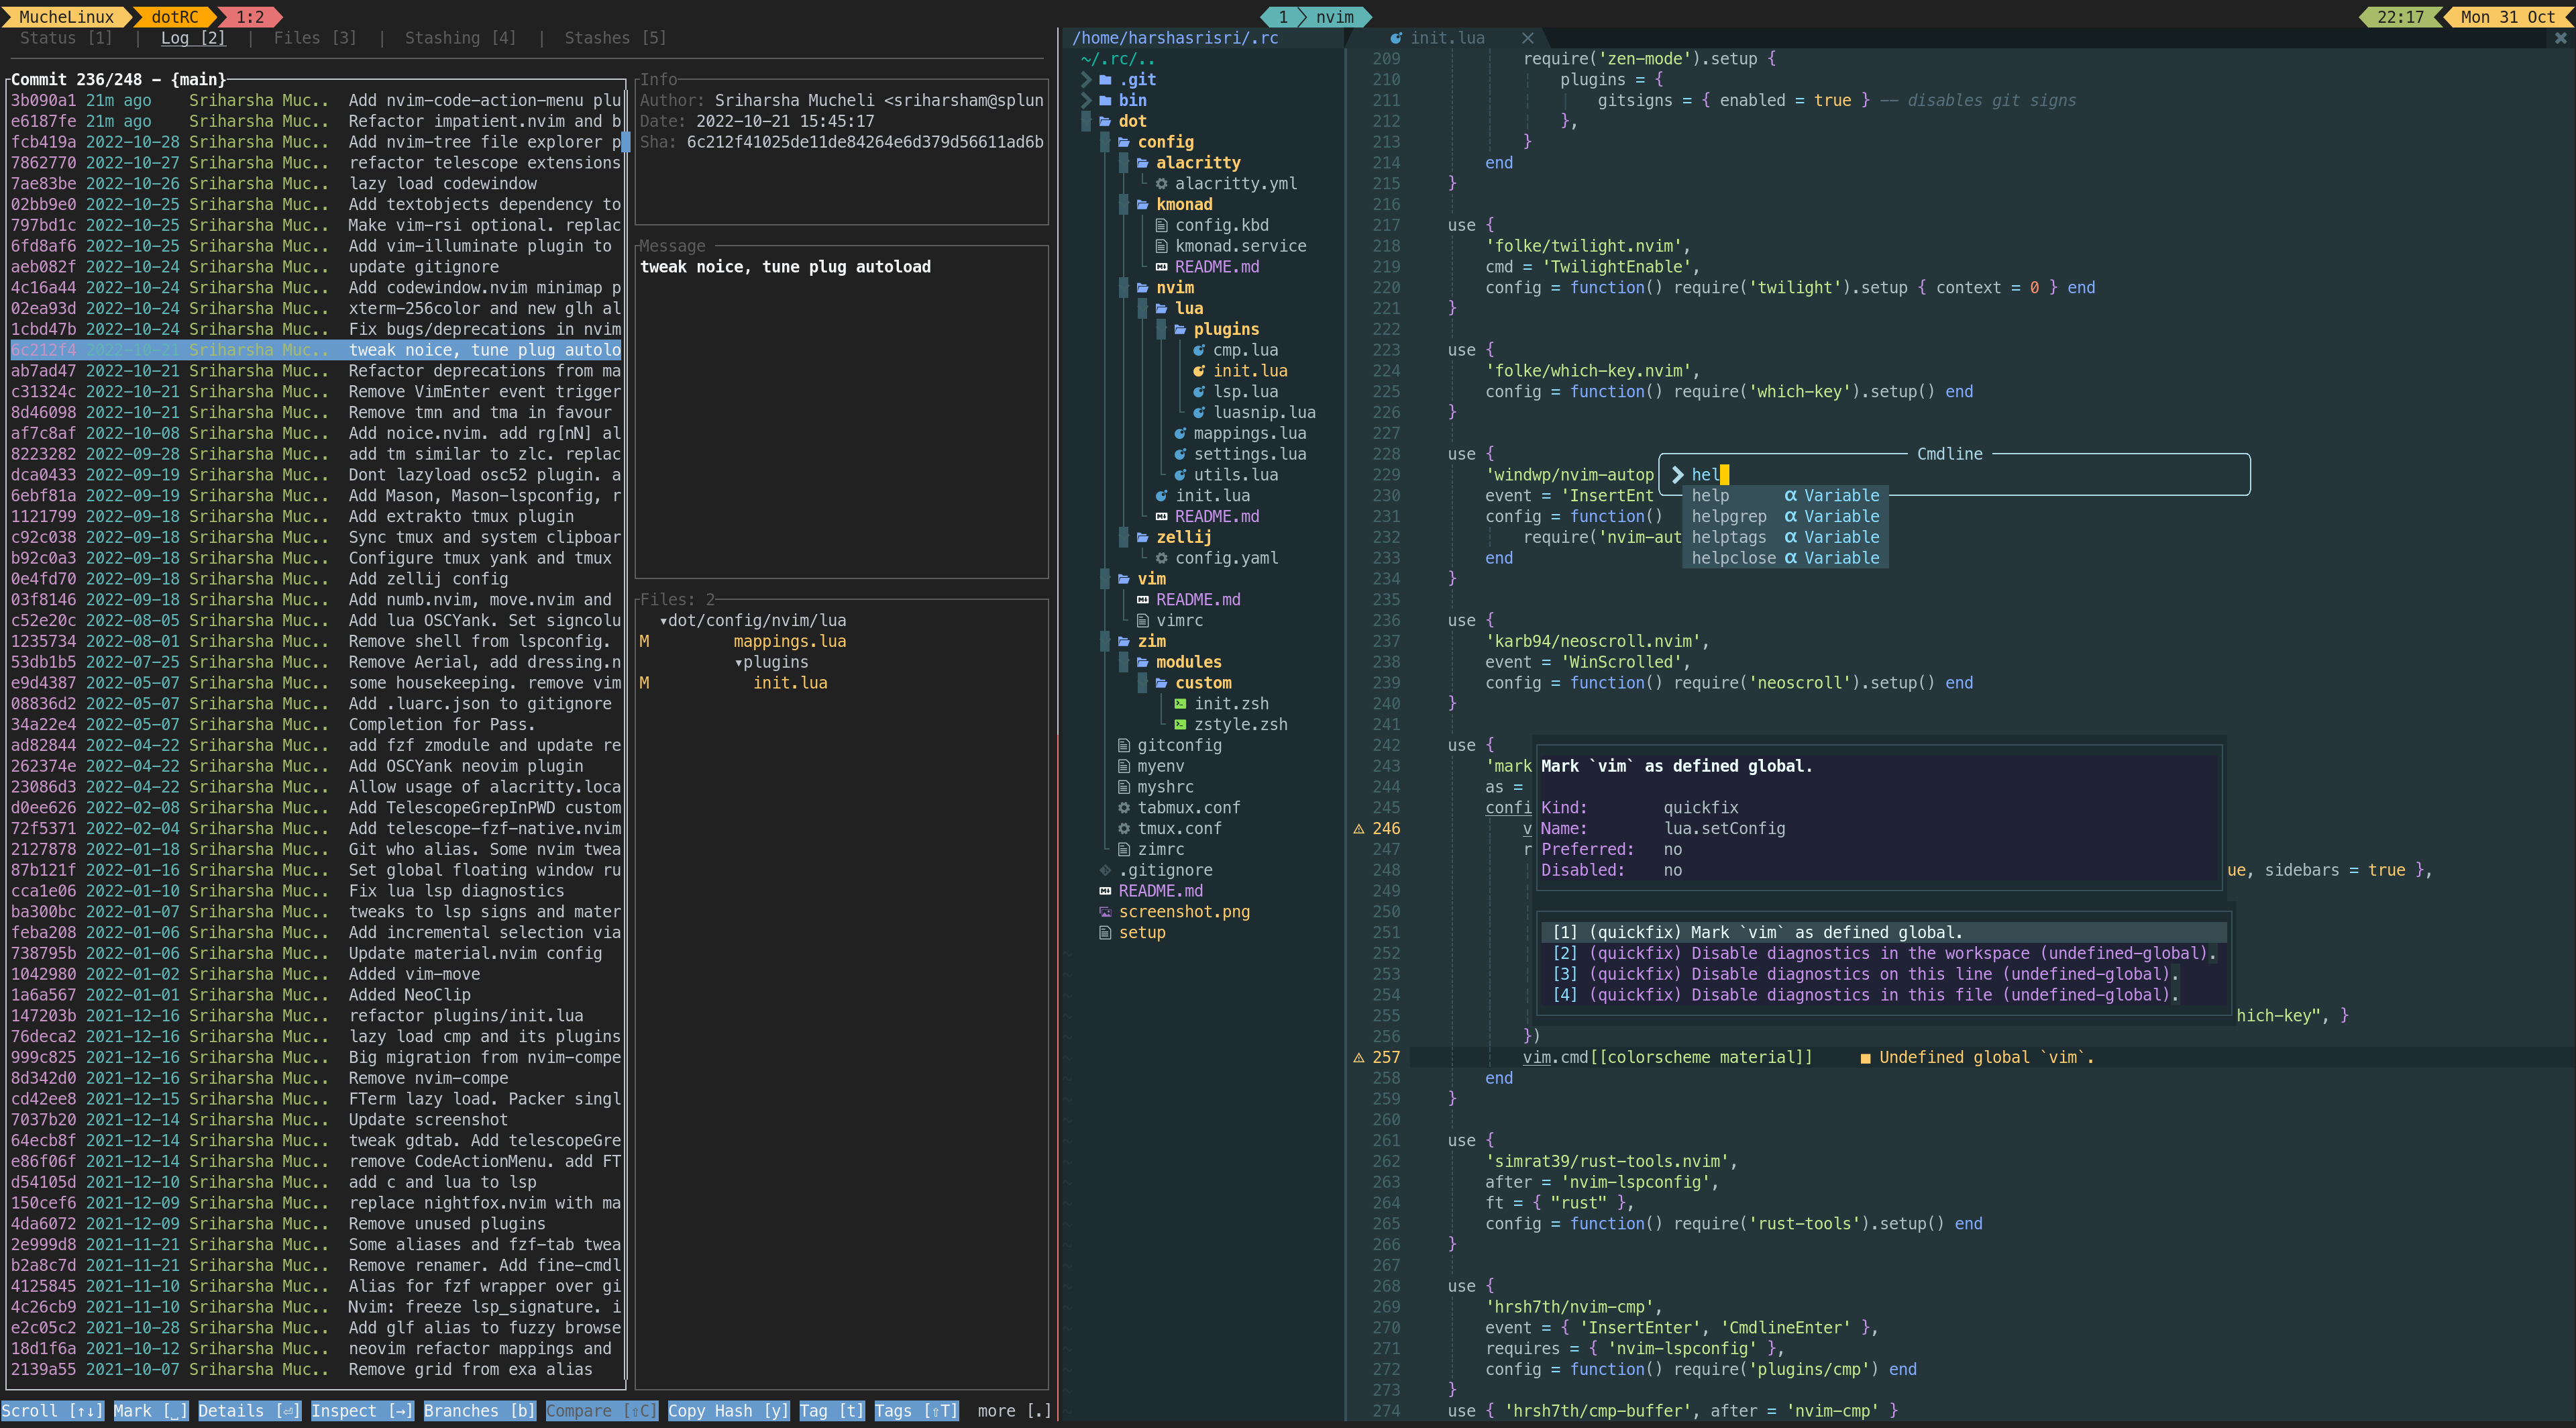
Task: Click the Inspect button in bottom bar
Action: pos(362,1411)
